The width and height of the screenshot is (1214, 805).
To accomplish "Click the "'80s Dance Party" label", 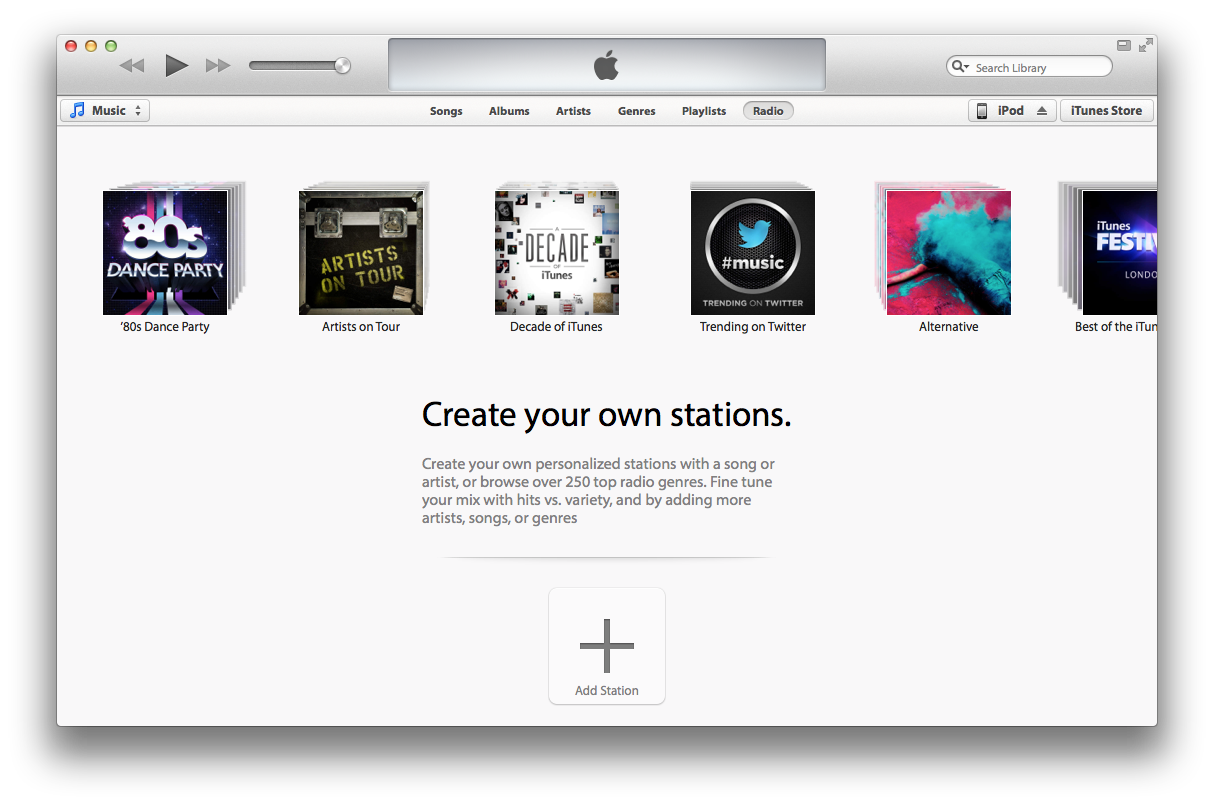I will pyautogui.click(x=165, y=327).
